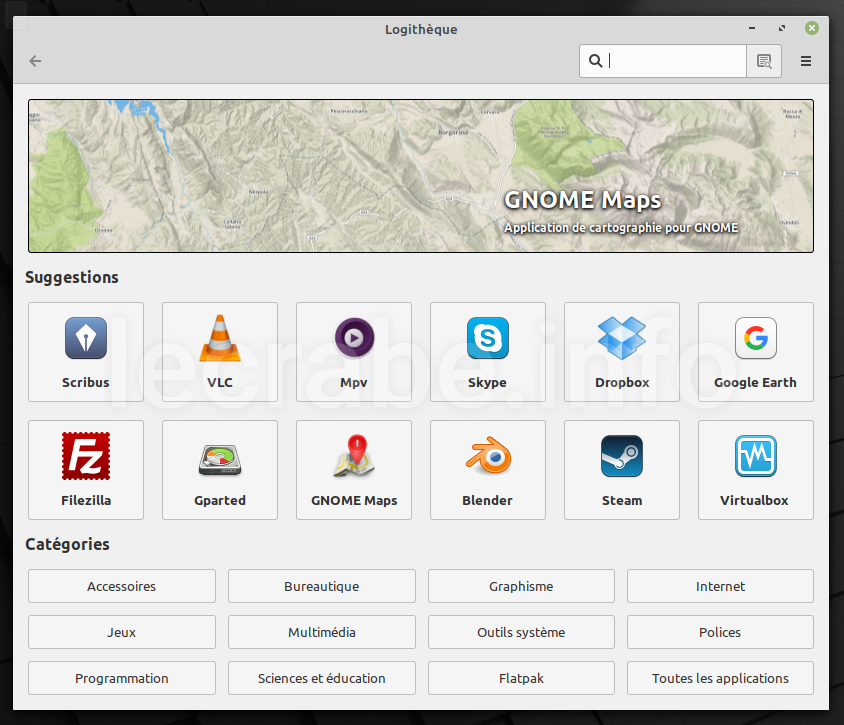This screenshot has height=725, width=844.
Task: Open the Google Earth tile
Action: (x=756, y=352)
